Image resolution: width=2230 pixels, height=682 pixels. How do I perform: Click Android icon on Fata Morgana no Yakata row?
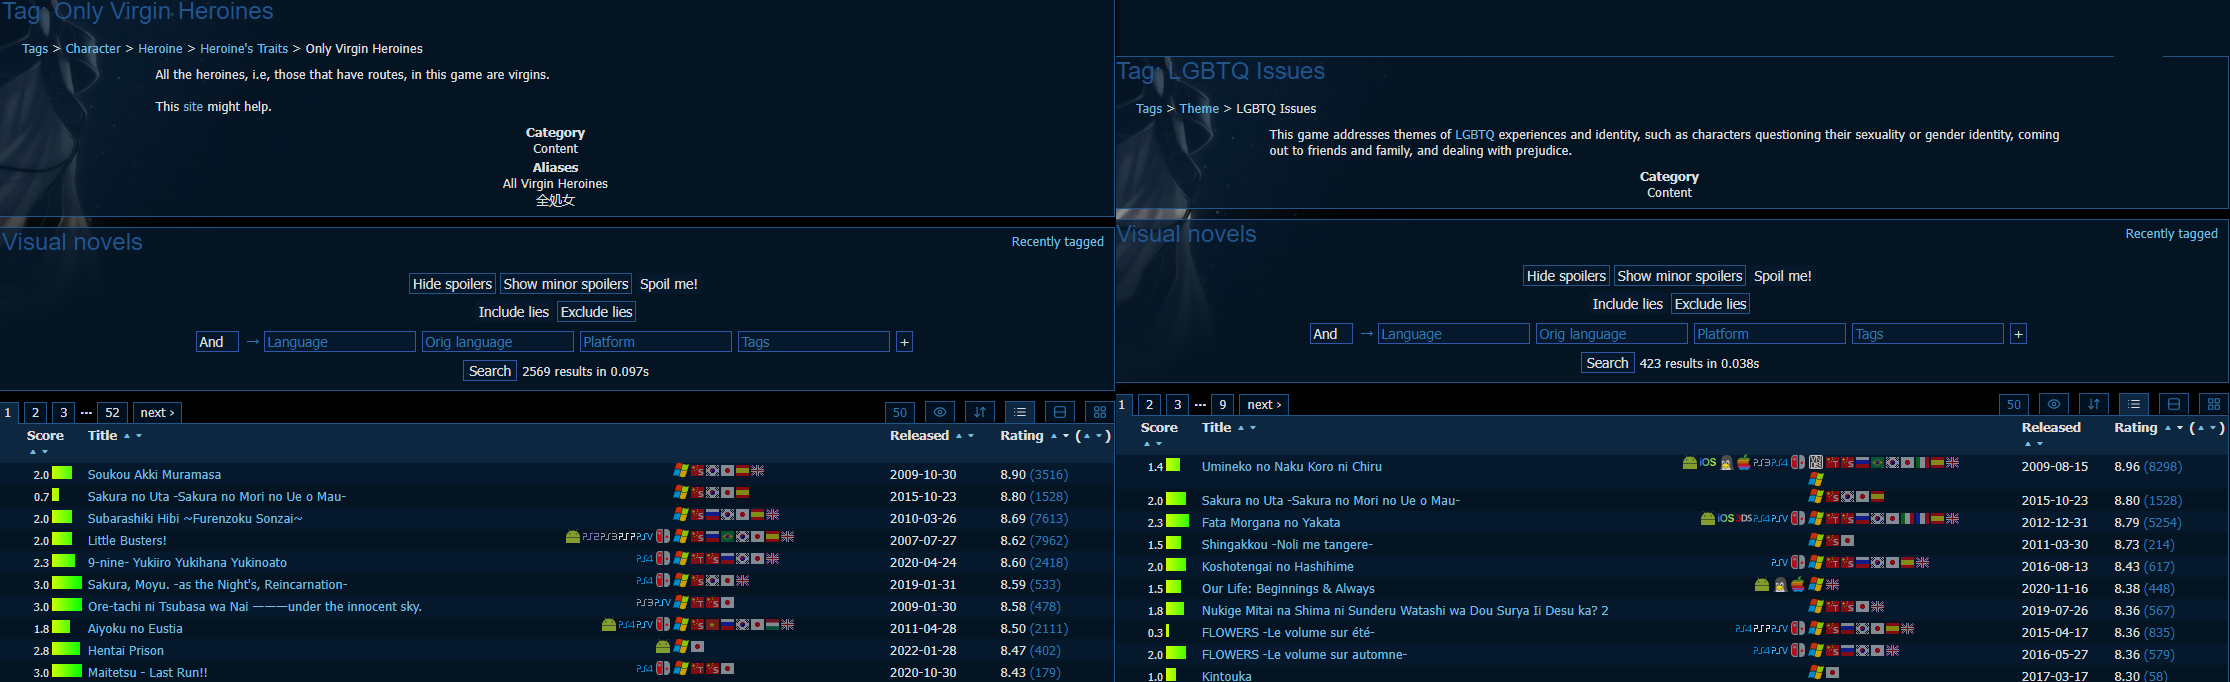click(x=1708, y=518)
